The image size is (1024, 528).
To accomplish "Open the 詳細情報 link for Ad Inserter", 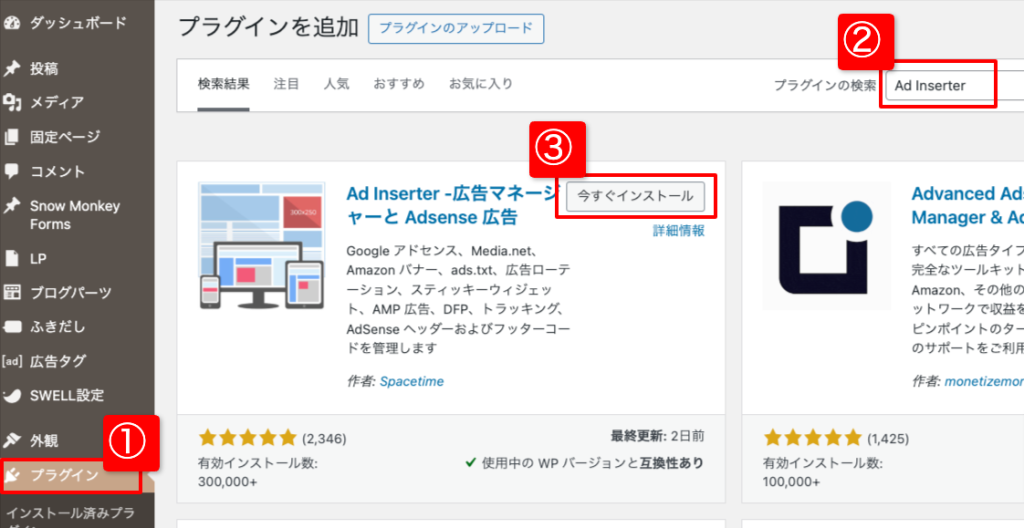I will [678, 231].
